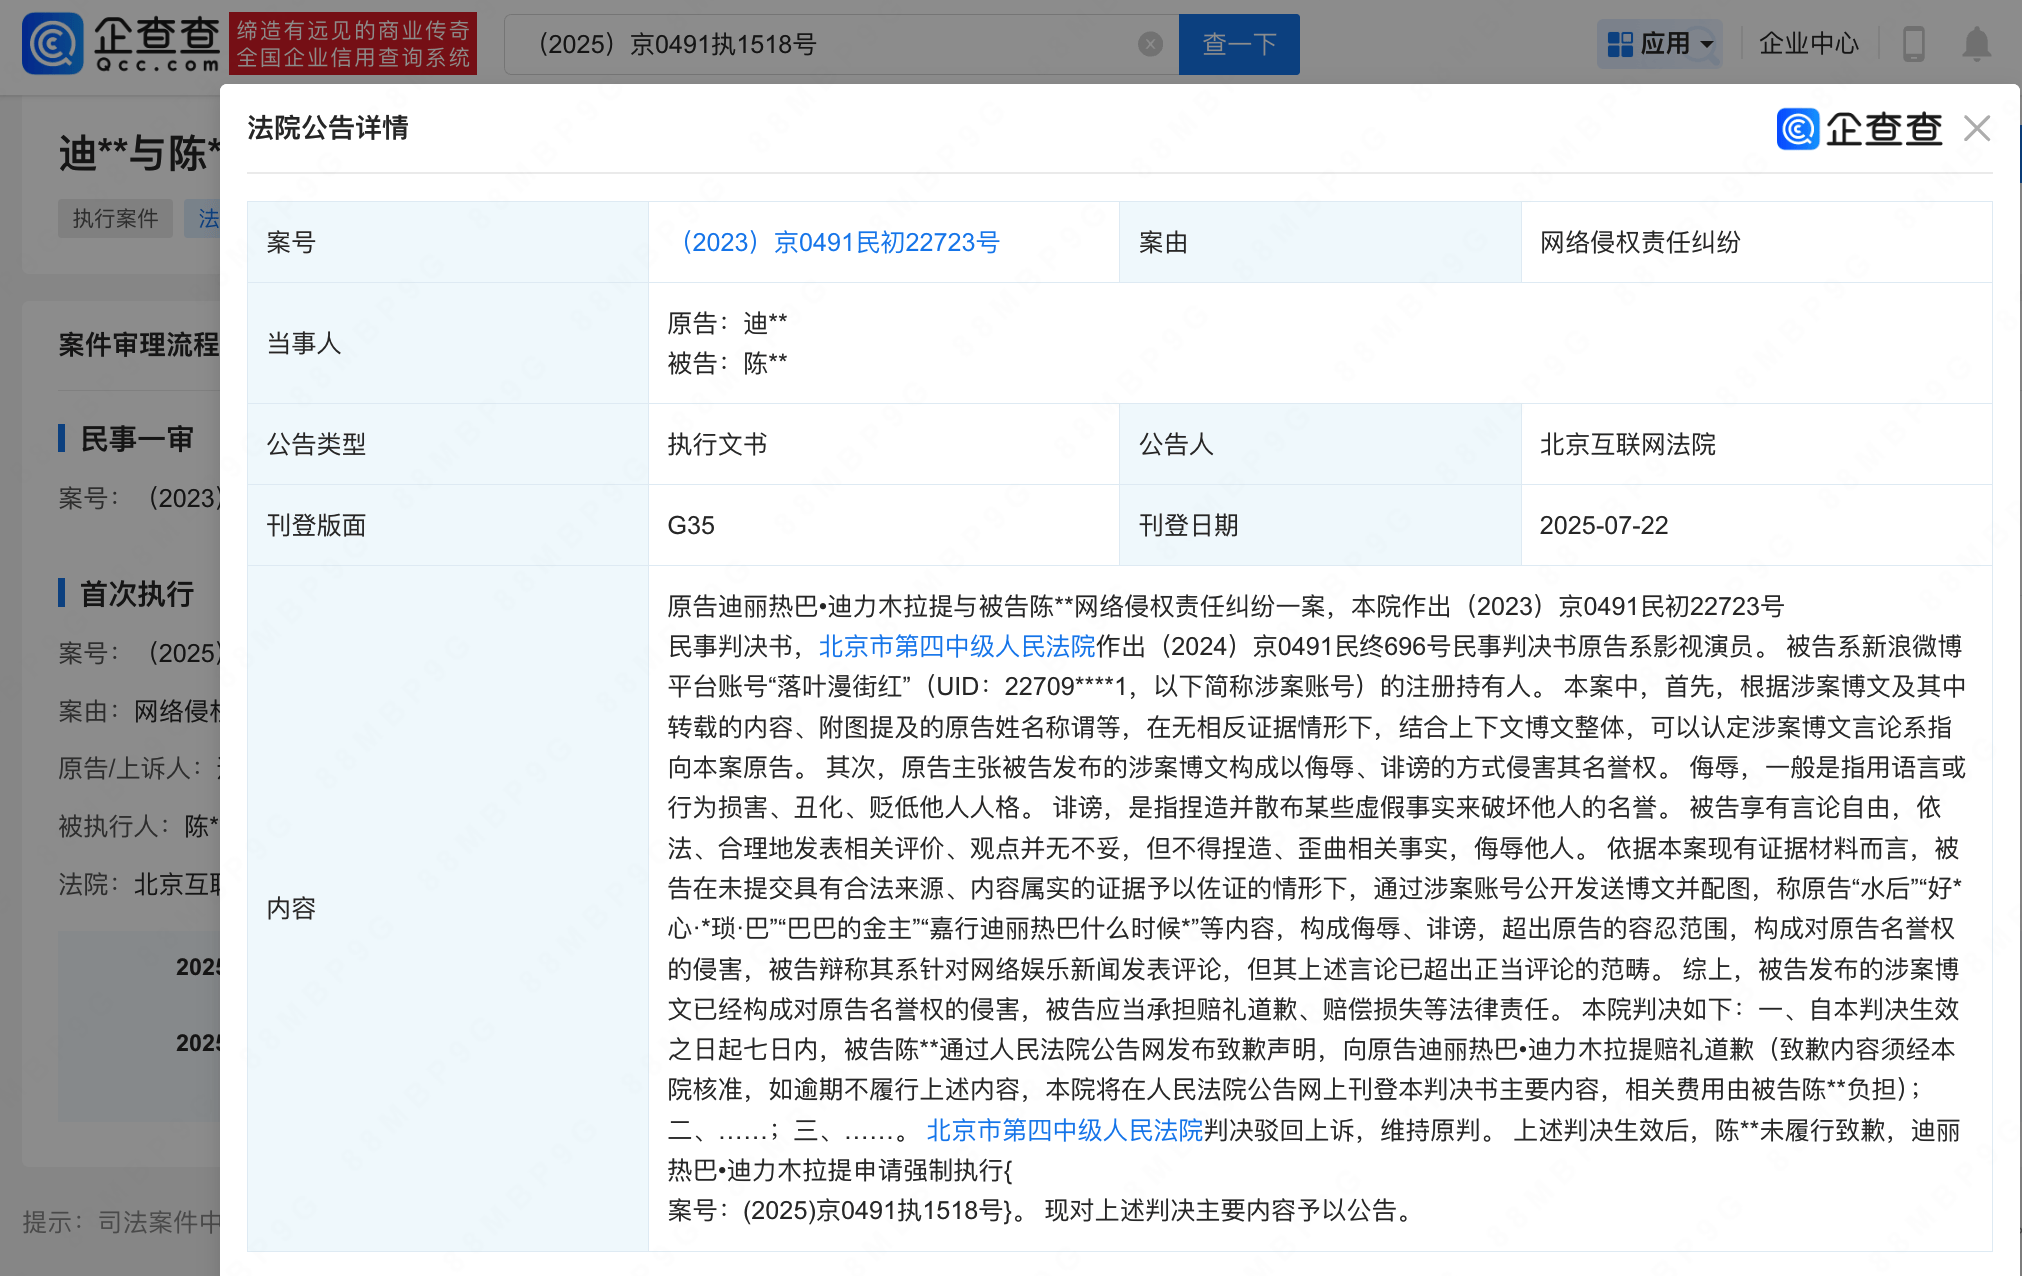Close the 法院公告详情 dialog
Image resolution: width=2022 pixels, height=1276 pixels.
pos(1976,128)
